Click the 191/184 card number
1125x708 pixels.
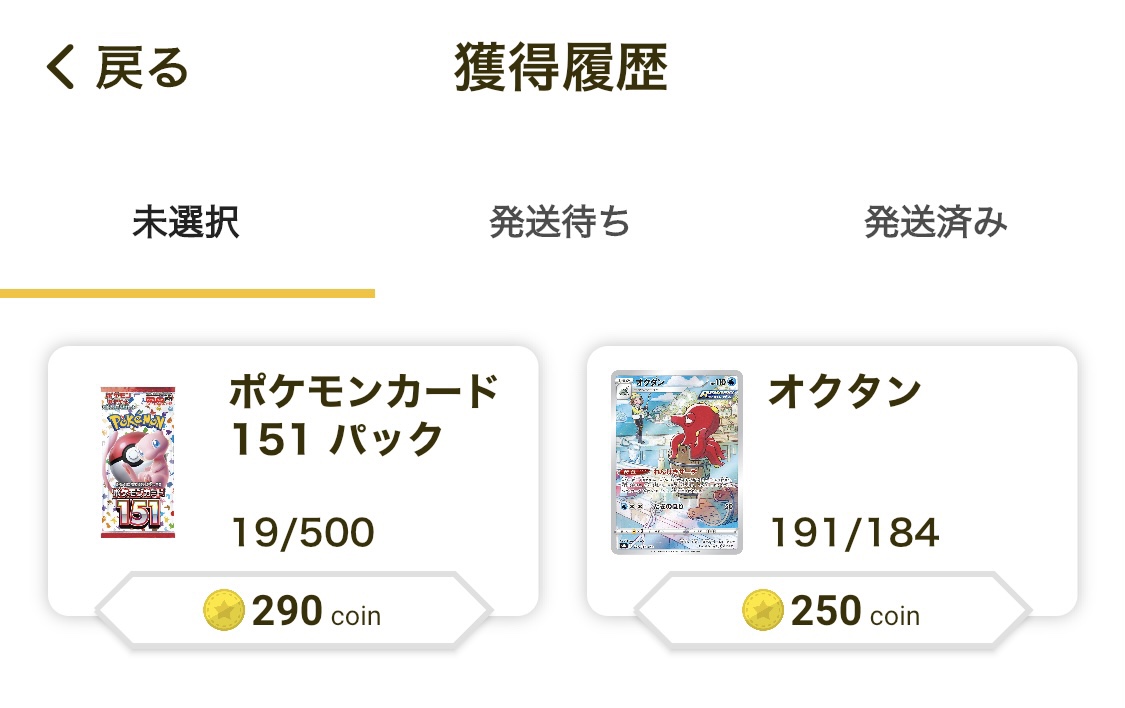pyautogui.click(x=854, y=533)
